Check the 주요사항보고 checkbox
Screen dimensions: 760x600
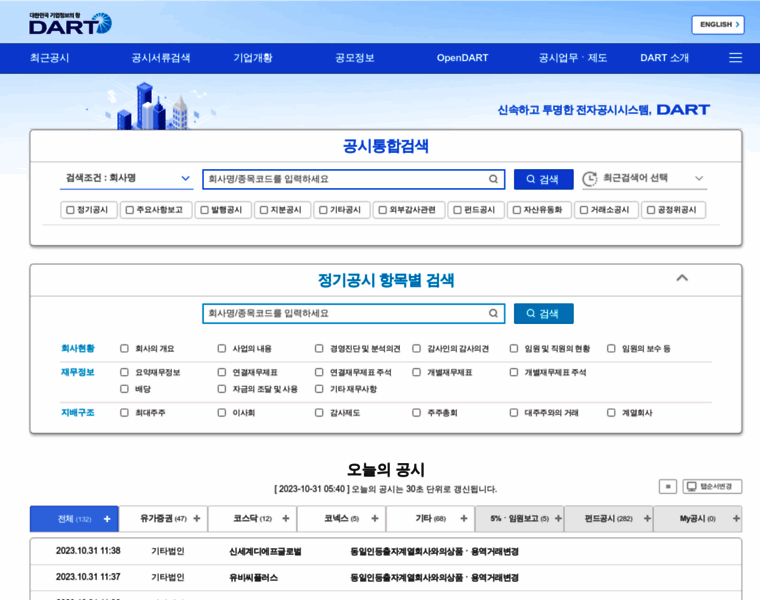129,210
